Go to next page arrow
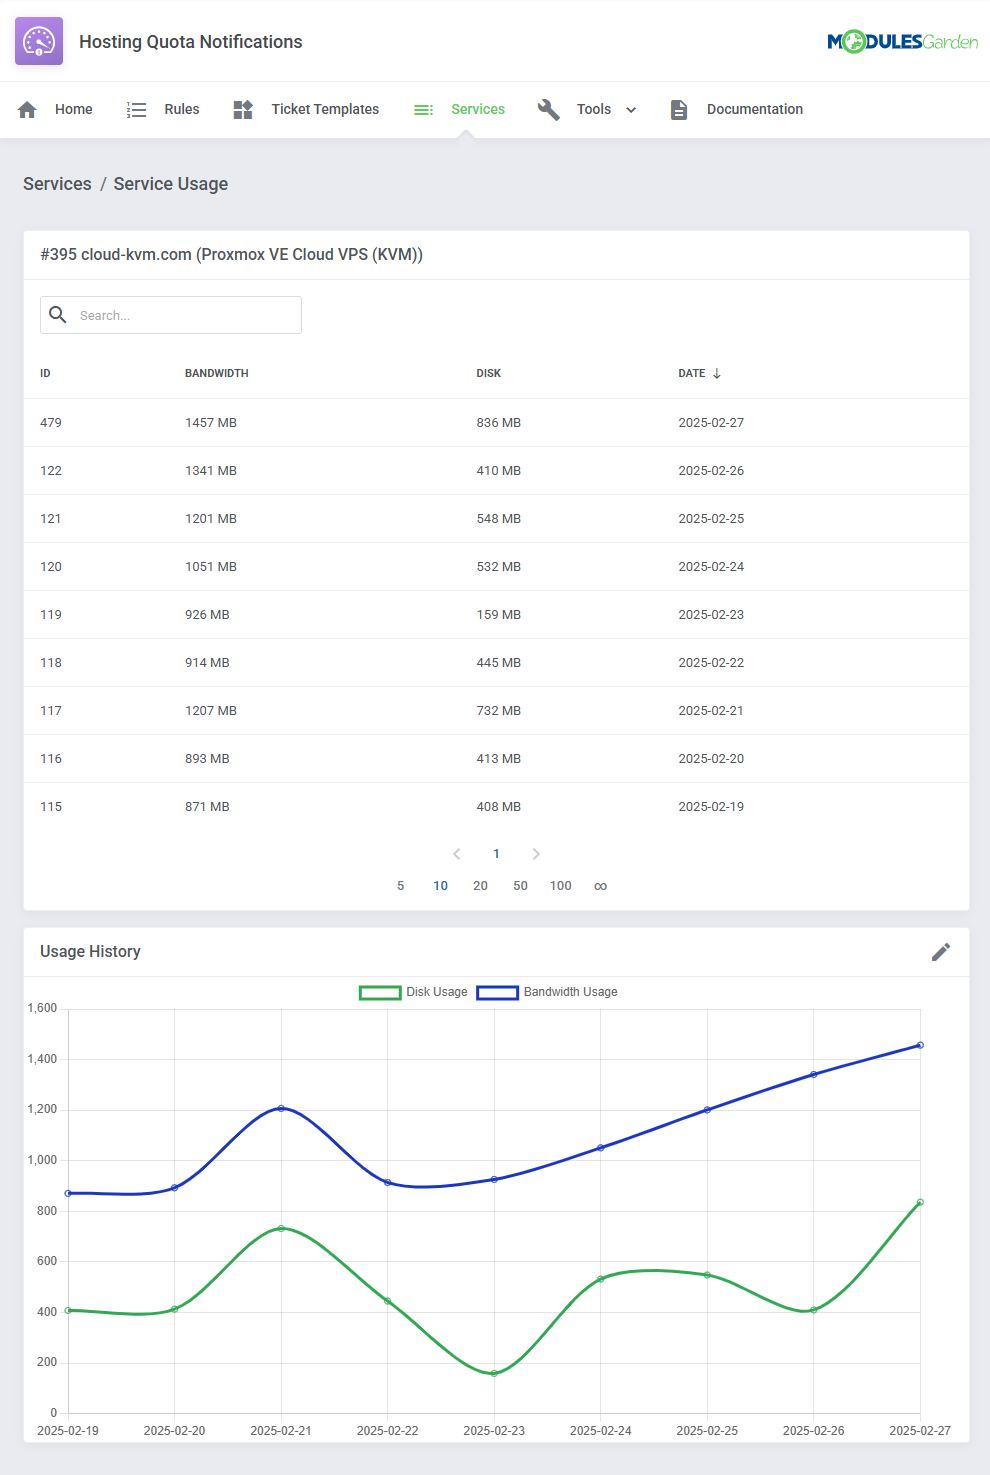The width and height of the screenshot is (990, 1475). click(x=536, y=854)
